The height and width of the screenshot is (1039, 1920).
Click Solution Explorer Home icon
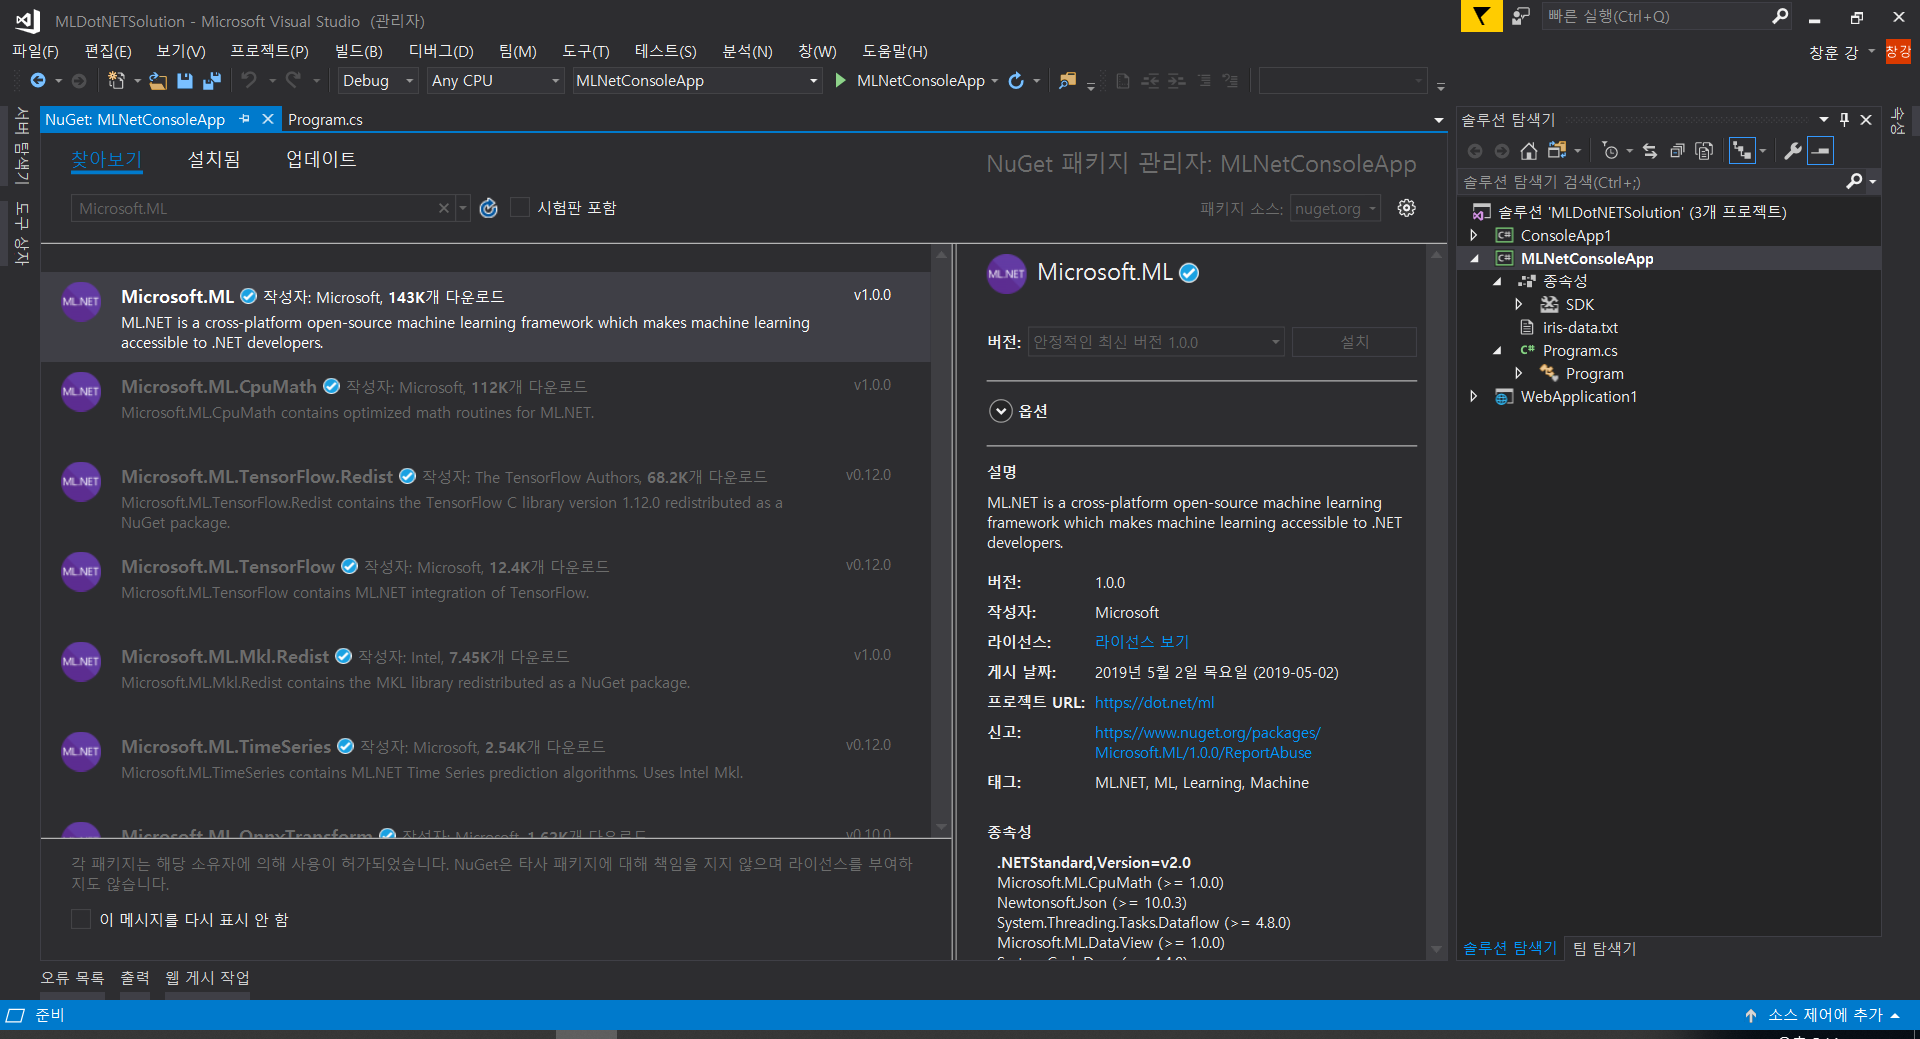(1528, 151)
